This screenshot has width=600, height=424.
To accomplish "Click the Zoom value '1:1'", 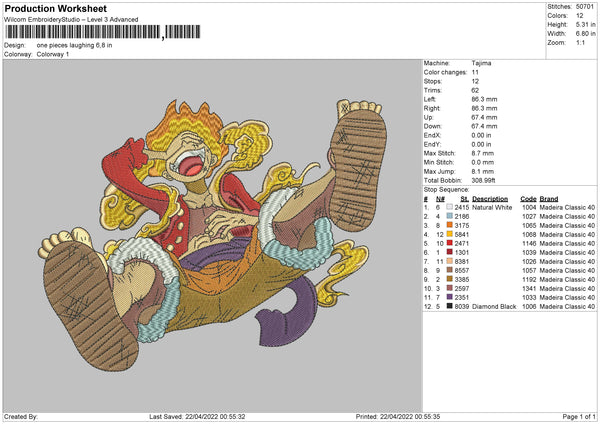I will (580, 42).
